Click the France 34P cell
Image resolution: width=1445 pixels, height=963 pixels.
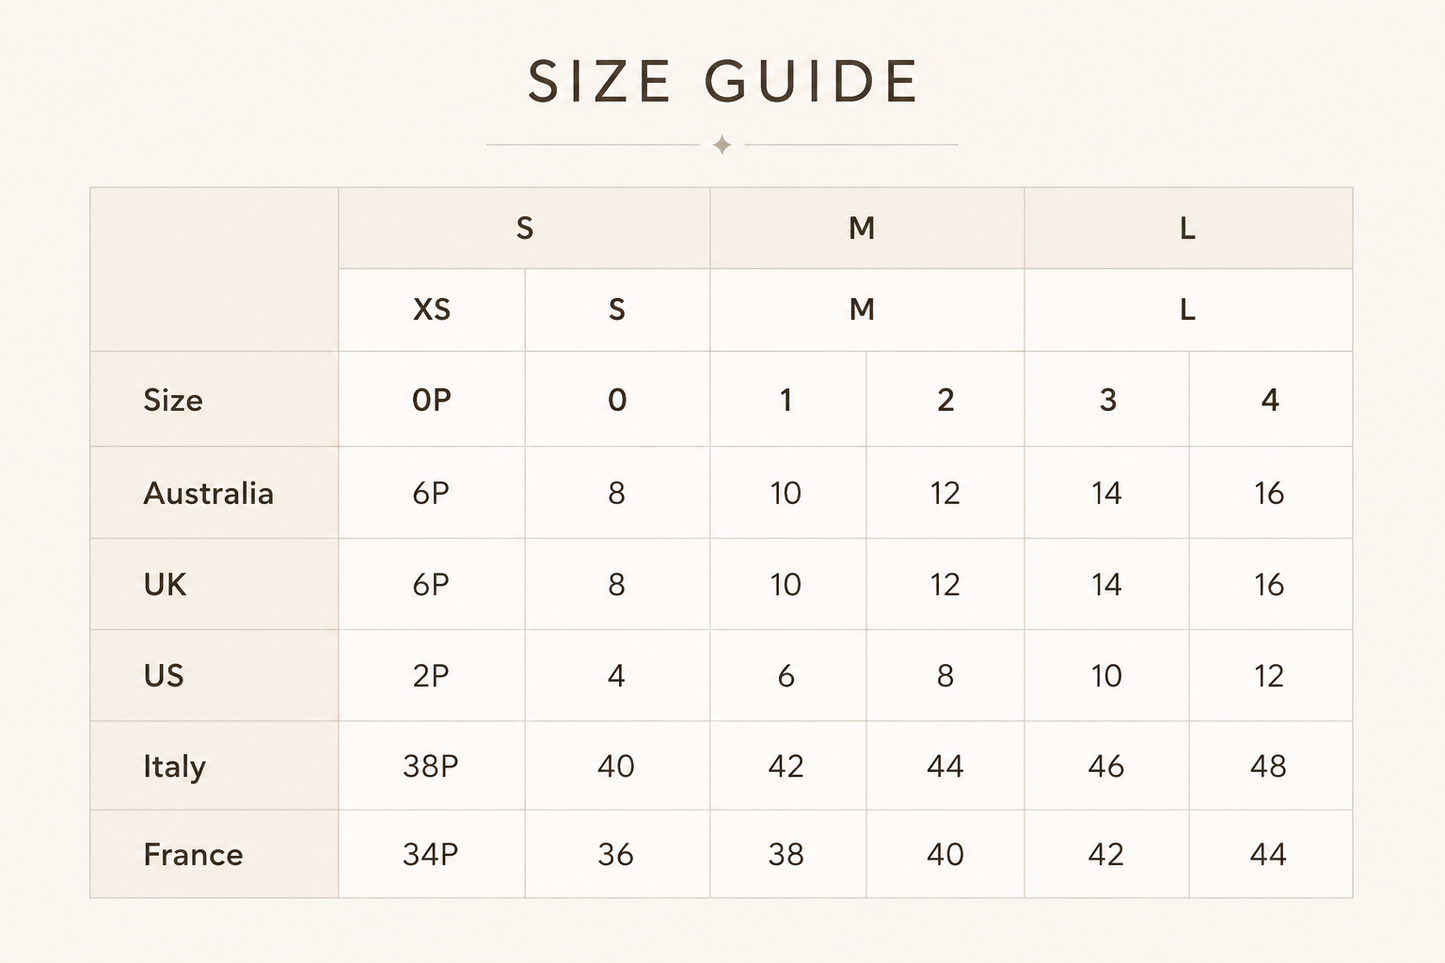(432, 854)
